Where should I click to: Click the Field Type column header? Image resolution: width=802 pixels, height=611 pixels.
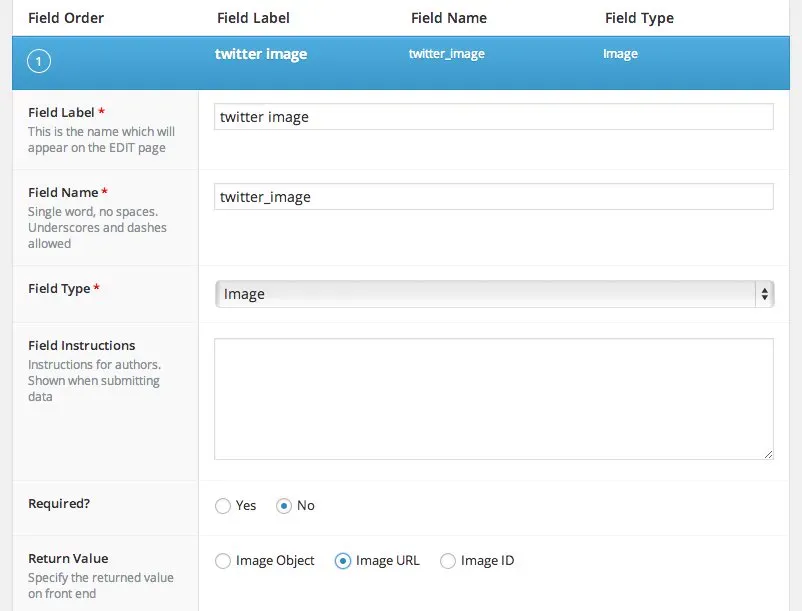click(x=639, y=17)
